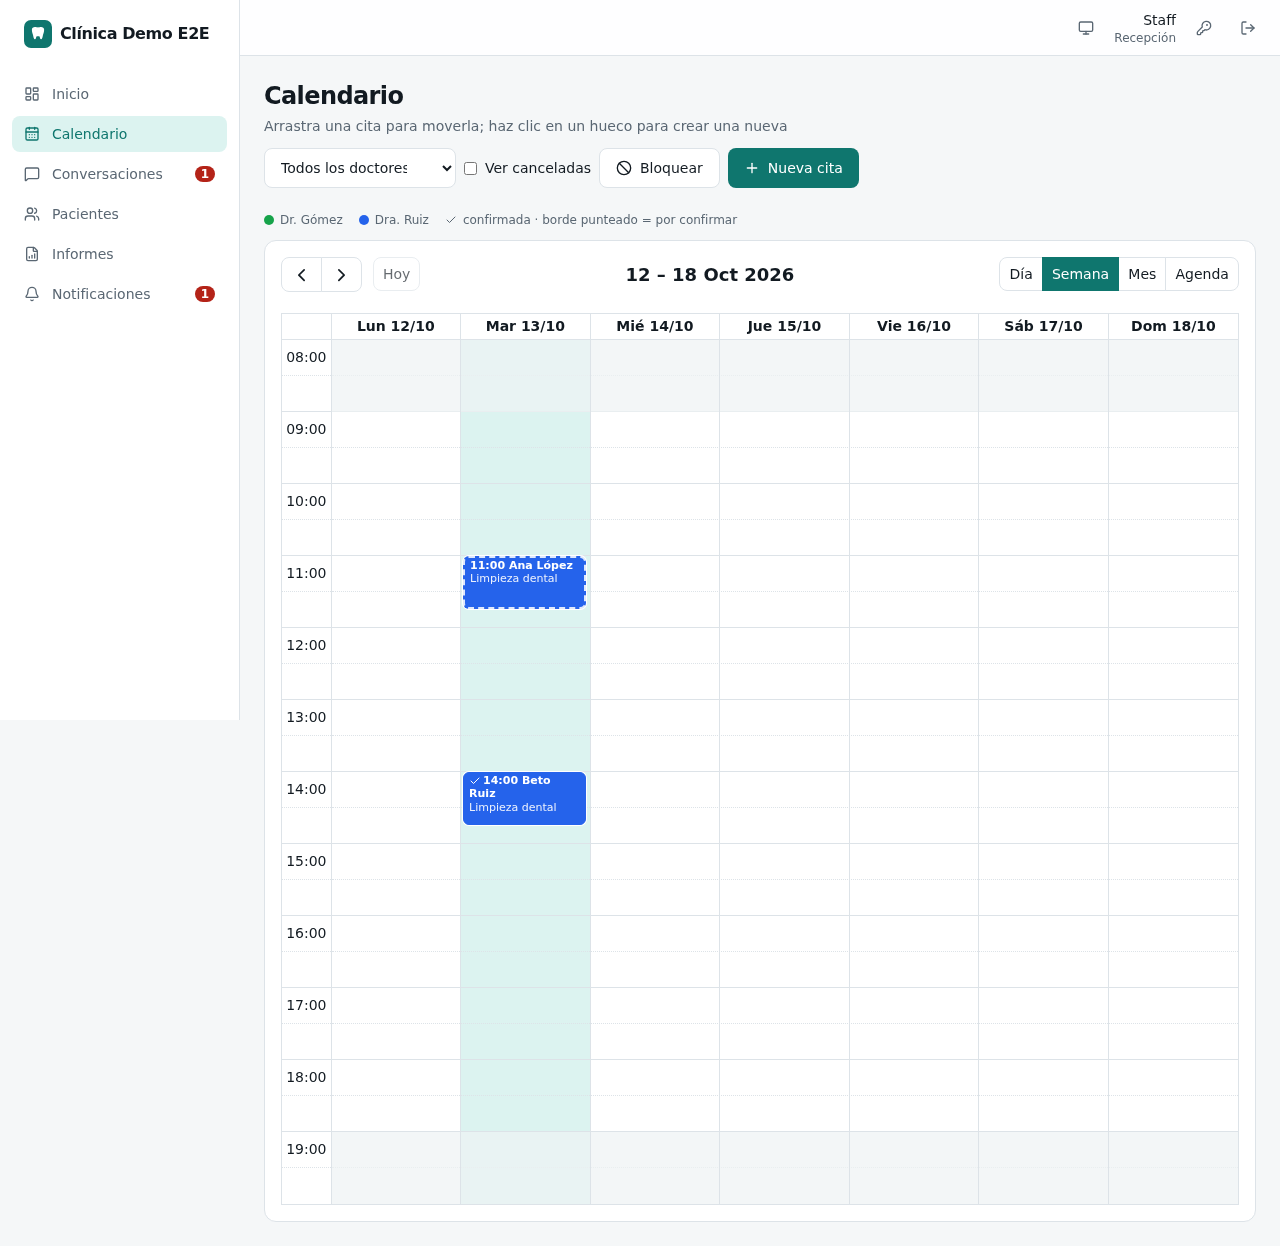Click the Notificaciones red badge showing 1

click(x=205, y=294)
